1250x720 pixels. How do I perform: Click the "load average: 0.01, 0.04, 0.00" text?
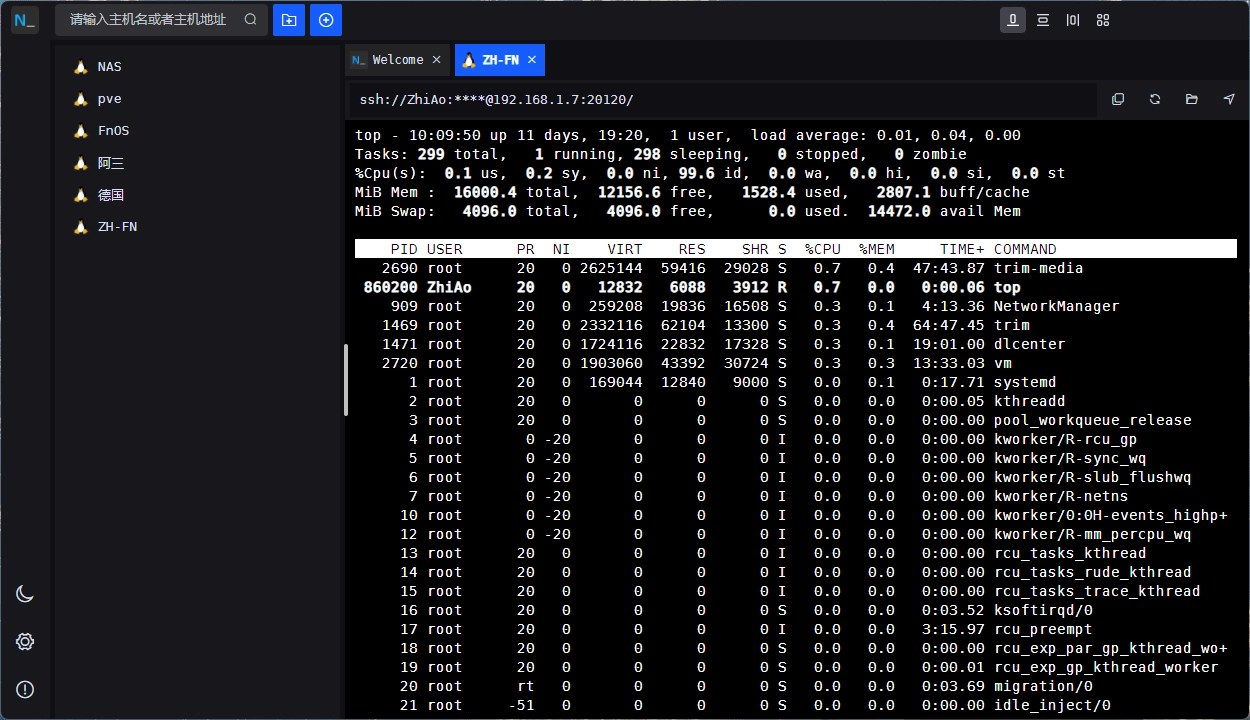pos(886,135)
